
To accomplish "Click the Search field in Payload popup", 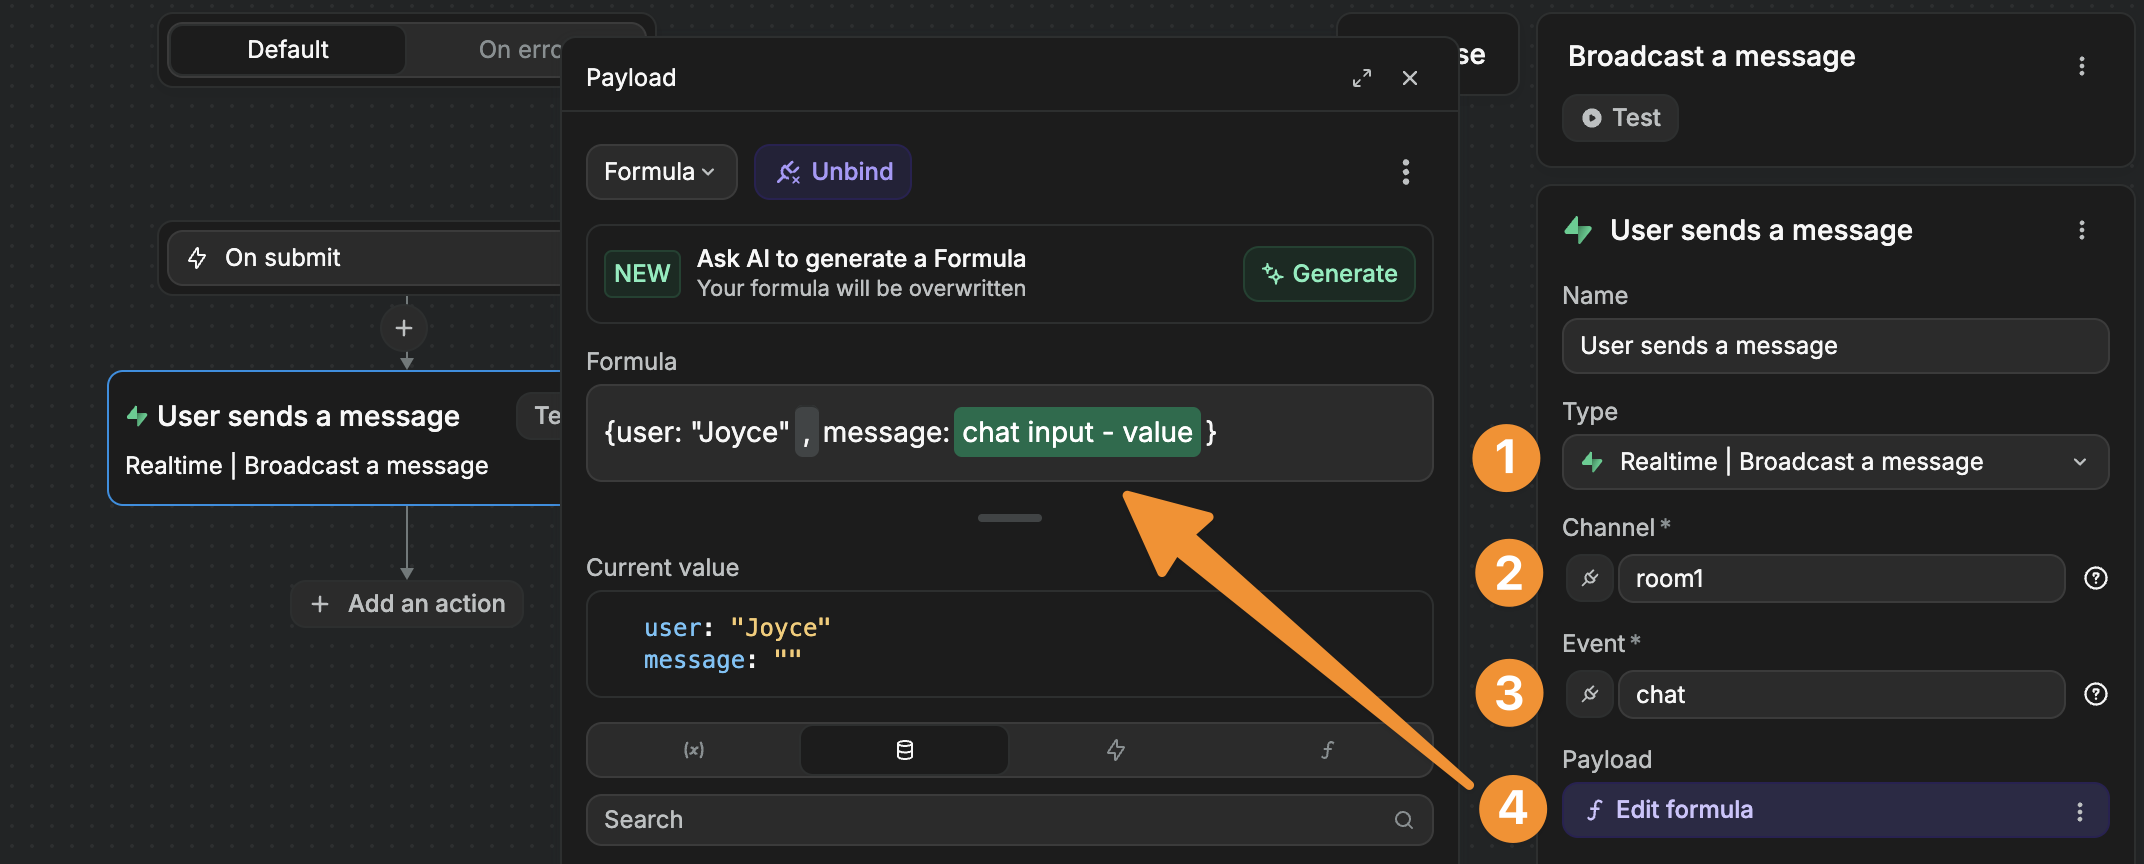I will (x=1010, y=820).
